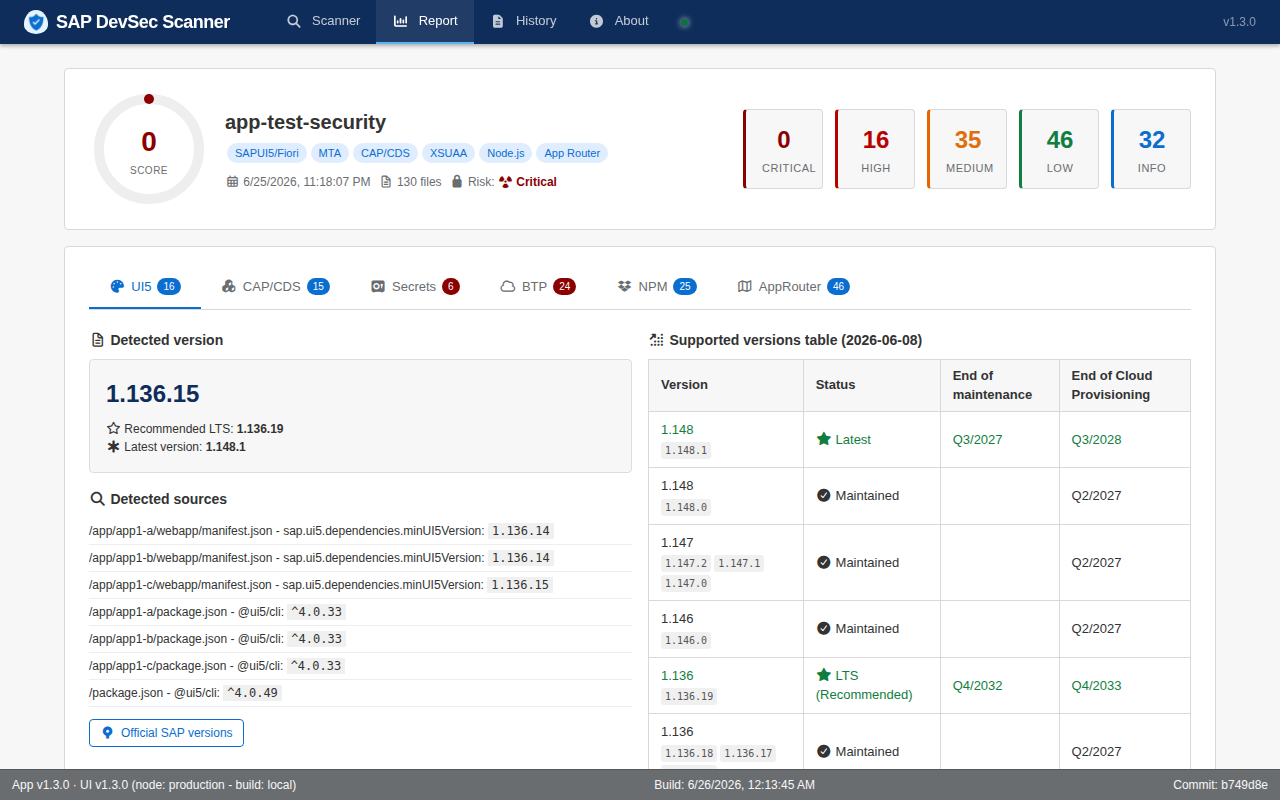Screen dimensions: 1280x800
Task: Click the v1.3.0 version label
Action: click(x=1239, y=21)
